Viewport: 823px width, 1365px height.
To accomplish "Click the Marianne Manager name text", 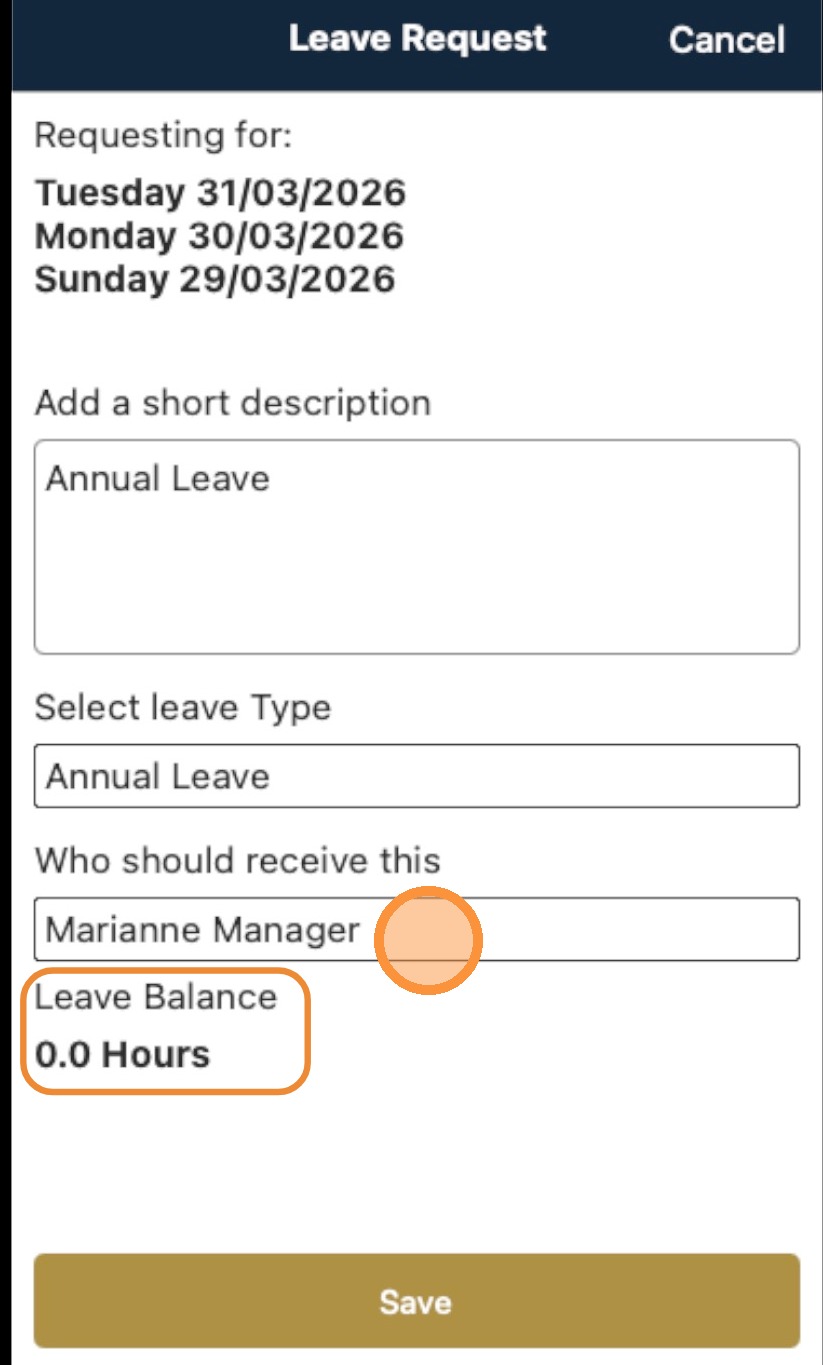I will point(202,931).
